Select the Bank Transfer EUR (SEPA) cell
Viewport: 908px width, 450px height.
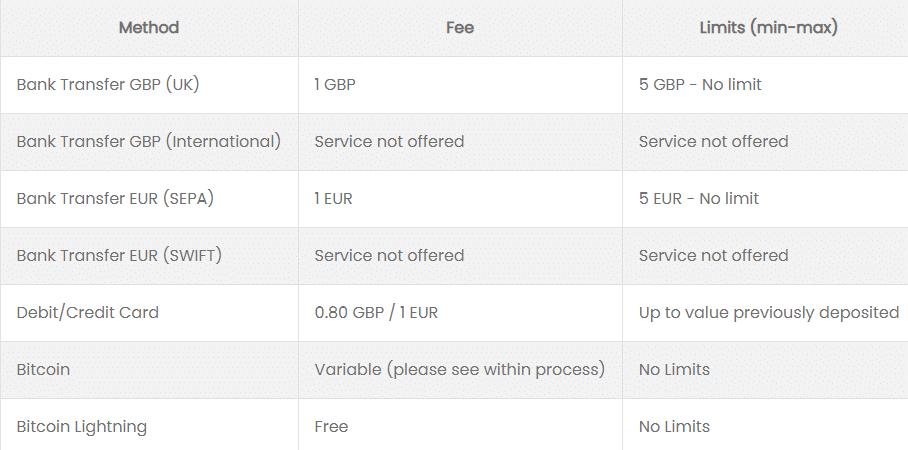115,199
